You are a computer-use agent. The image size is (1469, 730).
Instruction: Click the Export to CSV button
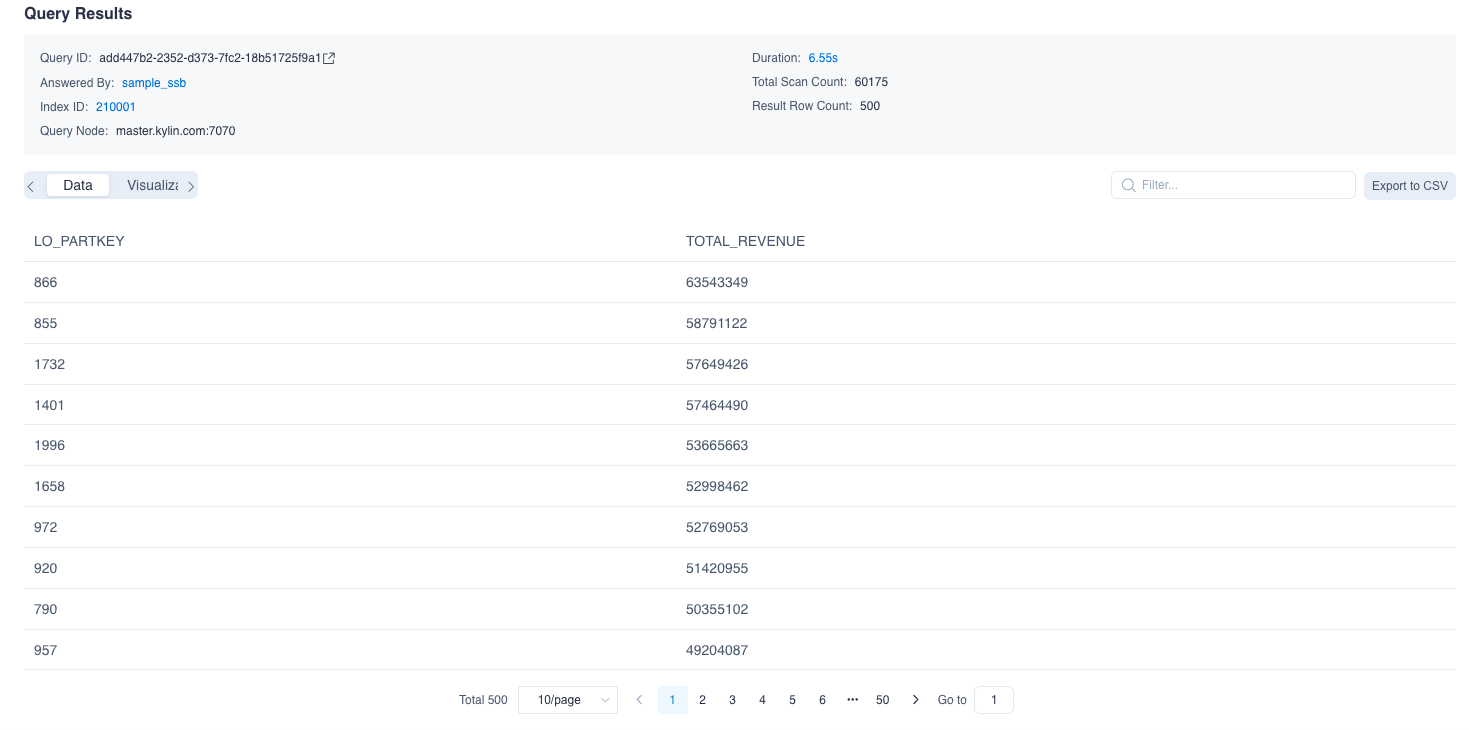(x=1409, y=186)
